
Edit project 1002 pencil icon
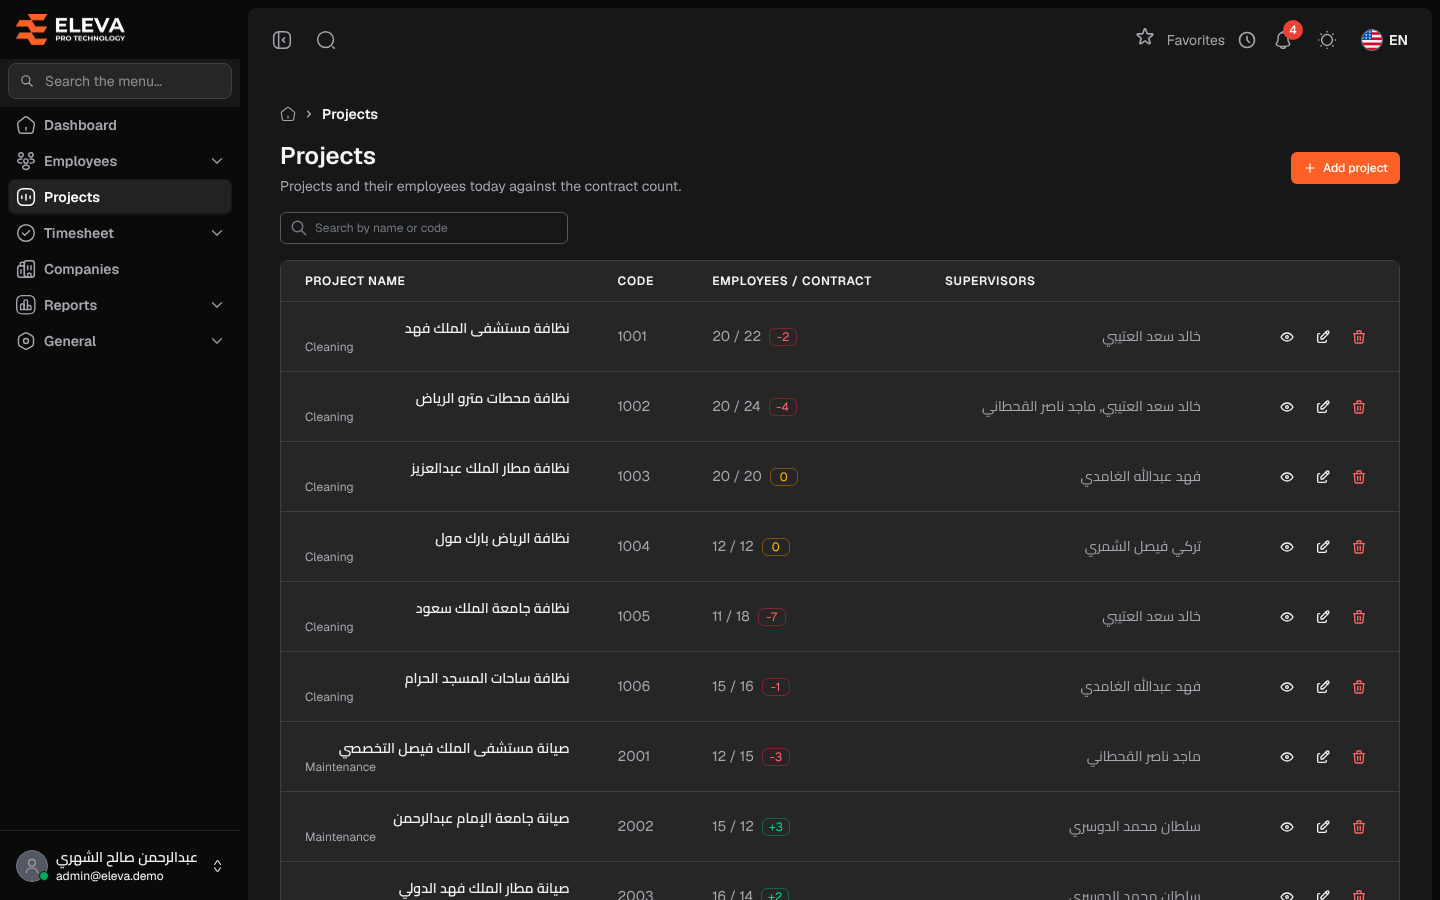tap(1323, 407)
